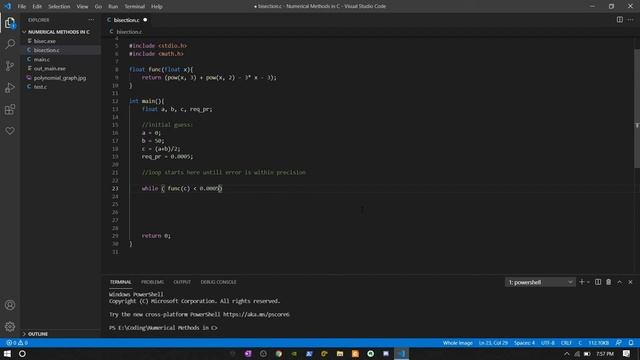Screen dimensions: 640x360
Task: Open the Go menu
Action: (98, 6)
